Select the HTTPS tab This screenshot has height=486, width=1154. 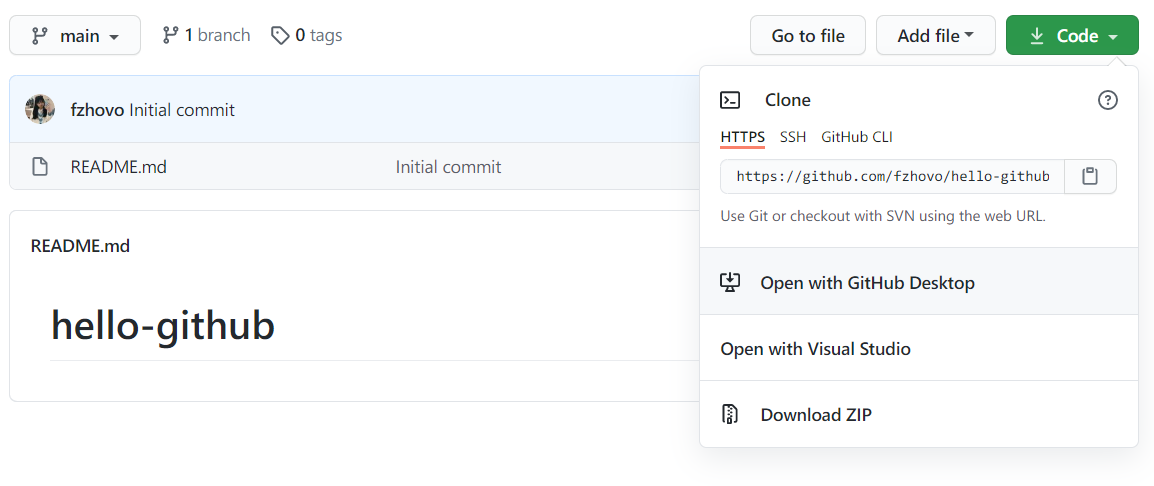pyautogui.click(x=743, y=137)
